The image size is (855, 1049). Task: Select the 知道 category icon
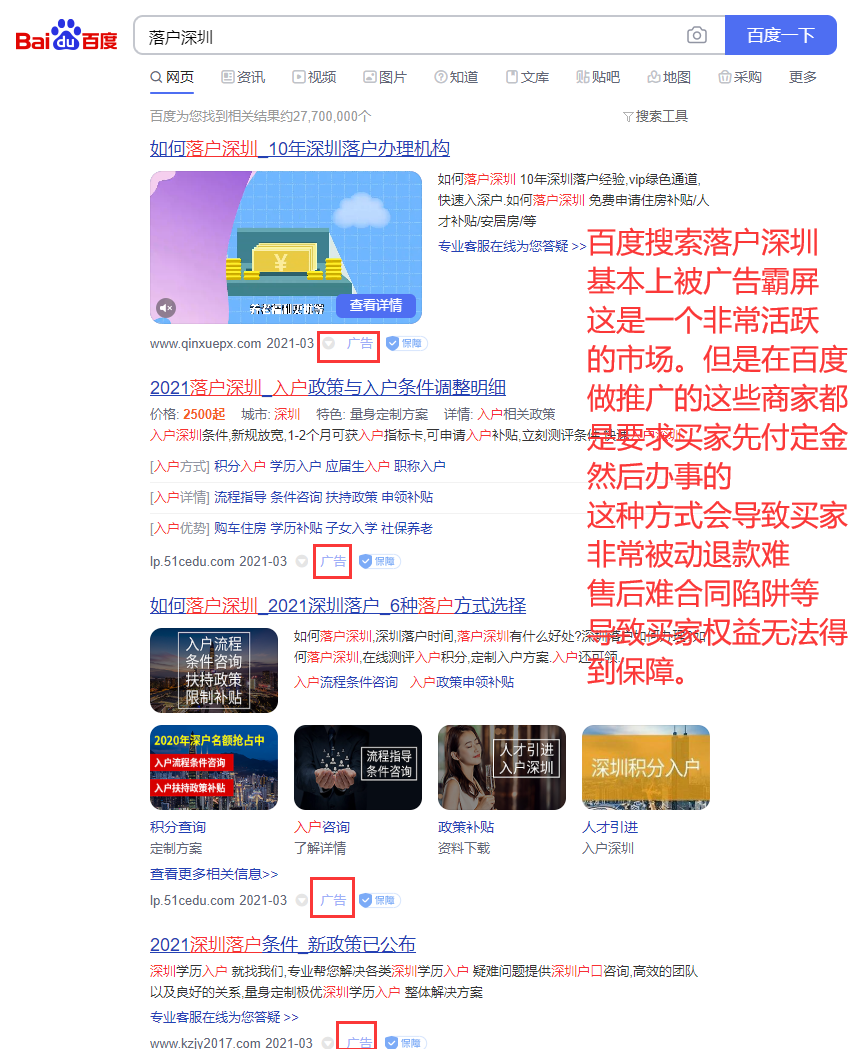(x=441, y=77)
